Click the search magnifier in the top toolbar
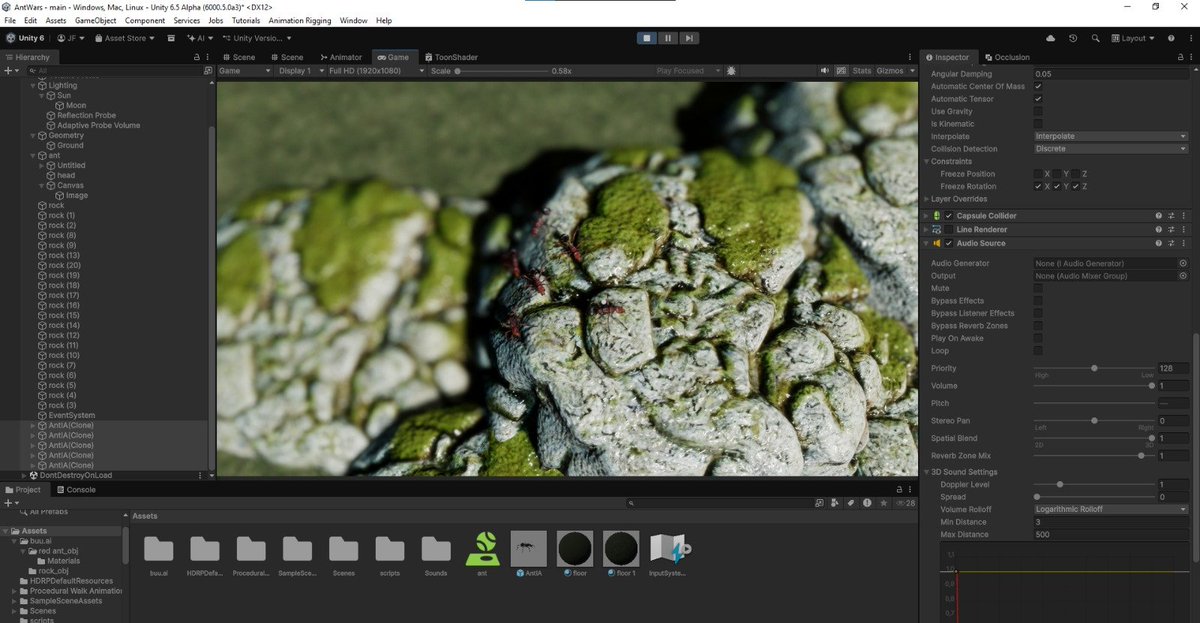 click(1095, 38)
